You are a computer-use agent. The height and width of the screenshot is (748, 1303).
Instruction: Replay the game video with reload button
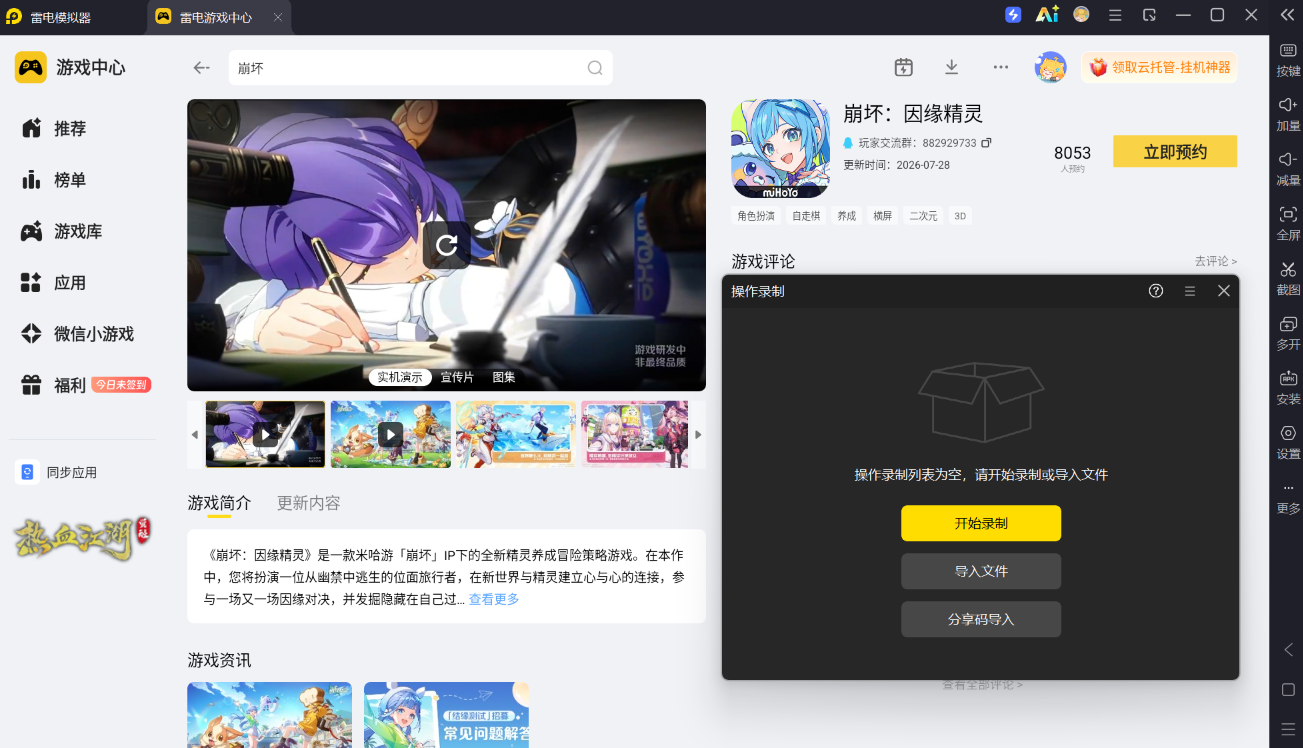447,245
